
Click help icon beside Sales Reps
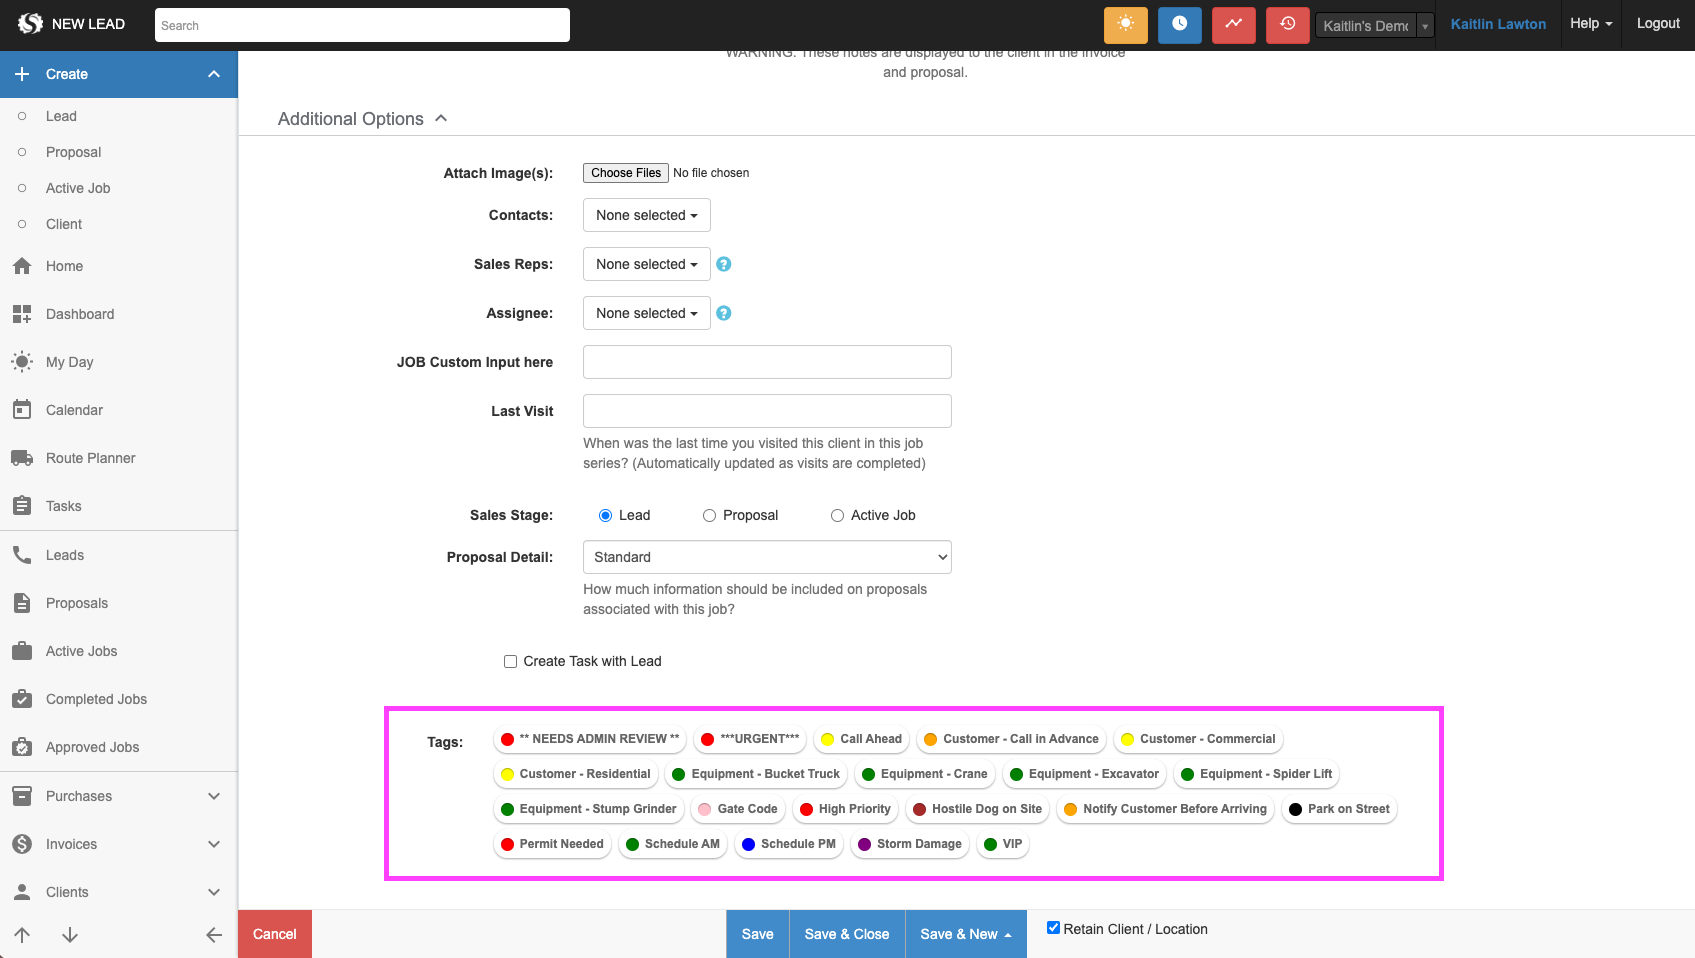click(x=724, y=264)
